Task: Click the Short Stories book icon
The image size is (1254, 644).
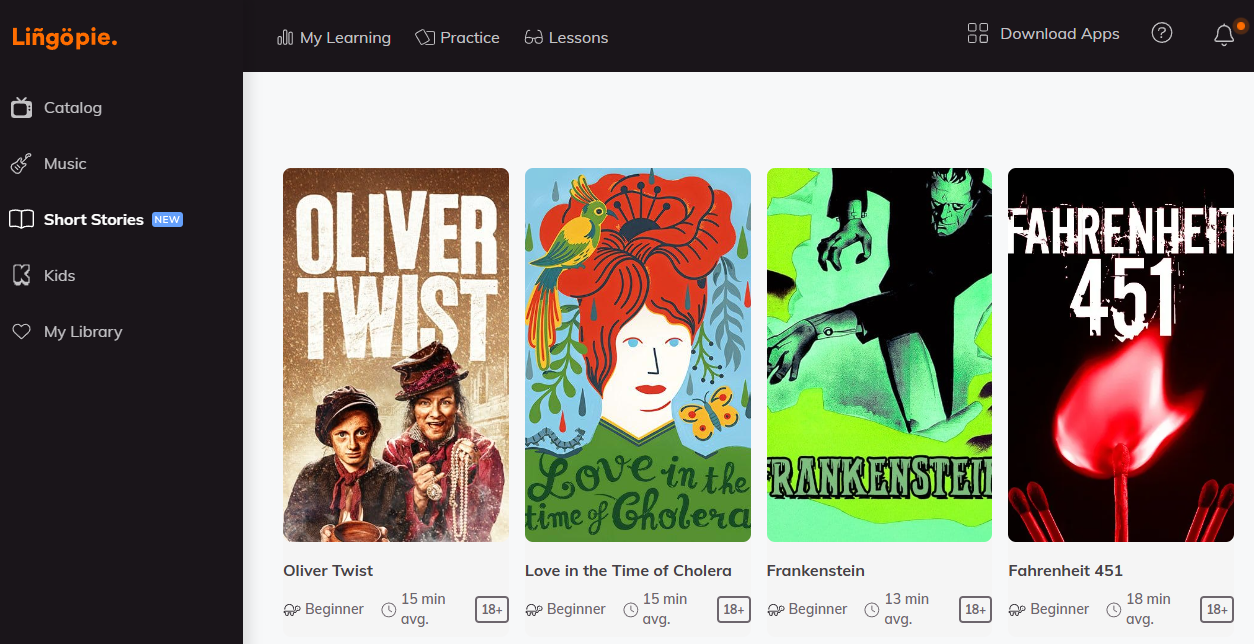Action: point(21,220)
